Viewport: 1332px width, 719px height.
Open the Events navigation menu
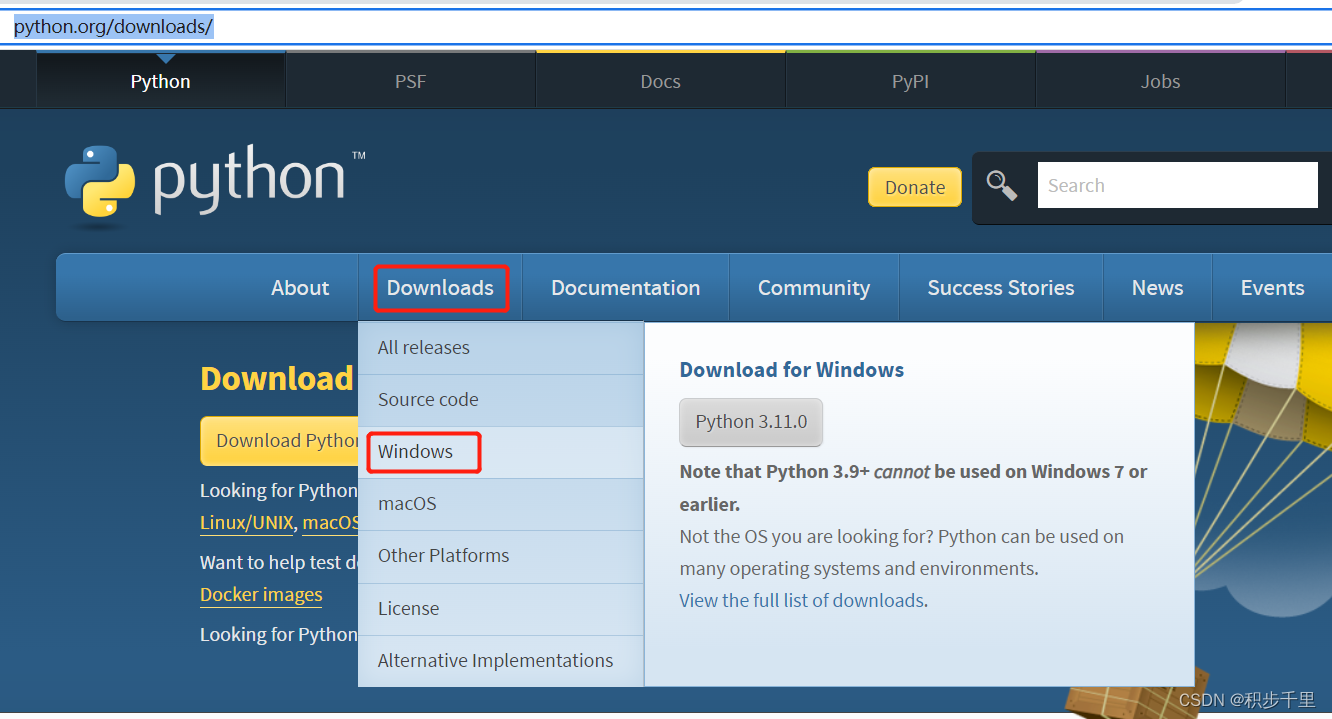coord(1272,288)
